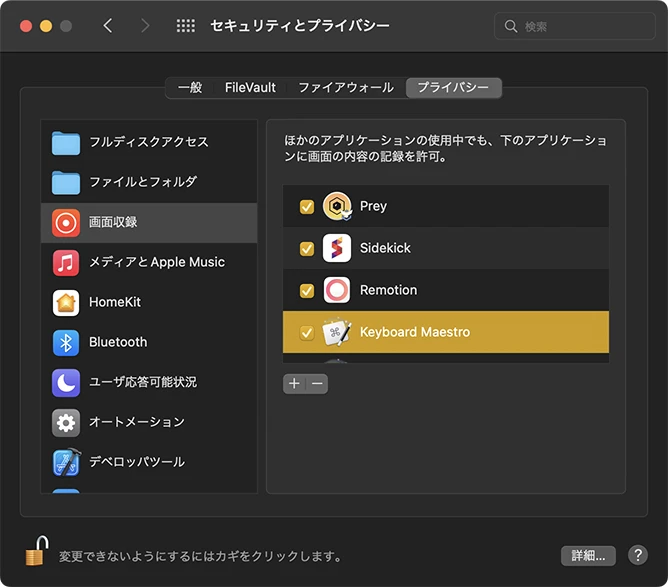This screenshot has width=668, height=587.
Task: Toggle the Keyboard Maestro checkbox
Action: click(307, 333)
